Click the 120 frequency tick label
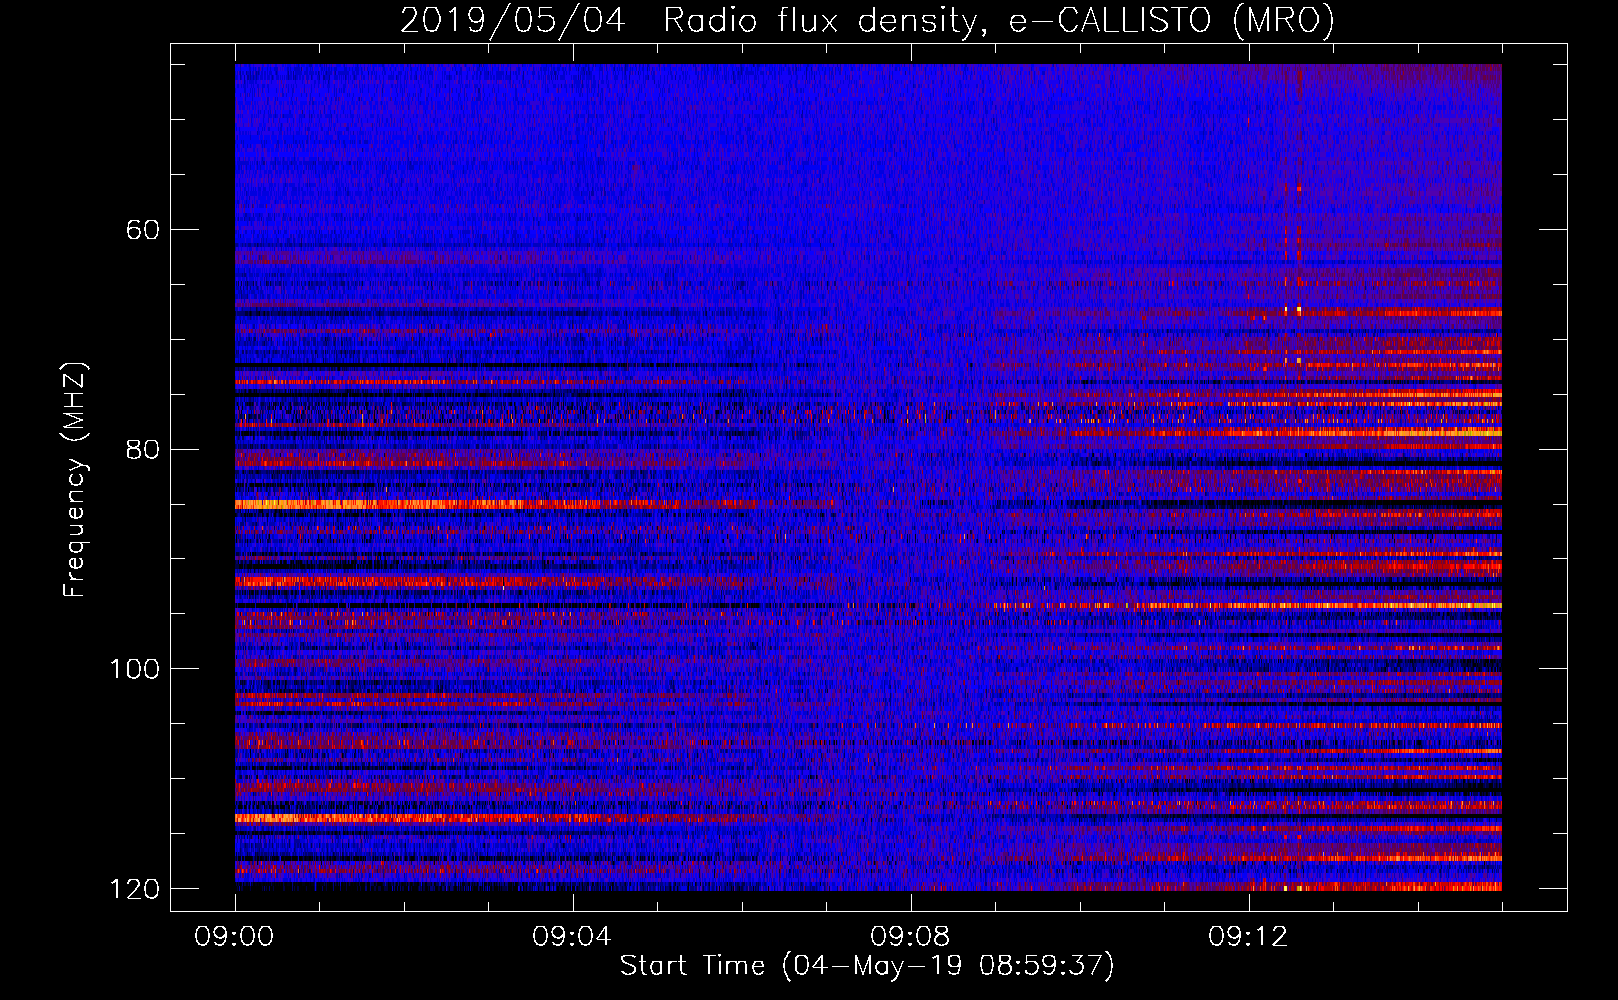This screenshot has height=1000, width=1618. click(134, 889)
